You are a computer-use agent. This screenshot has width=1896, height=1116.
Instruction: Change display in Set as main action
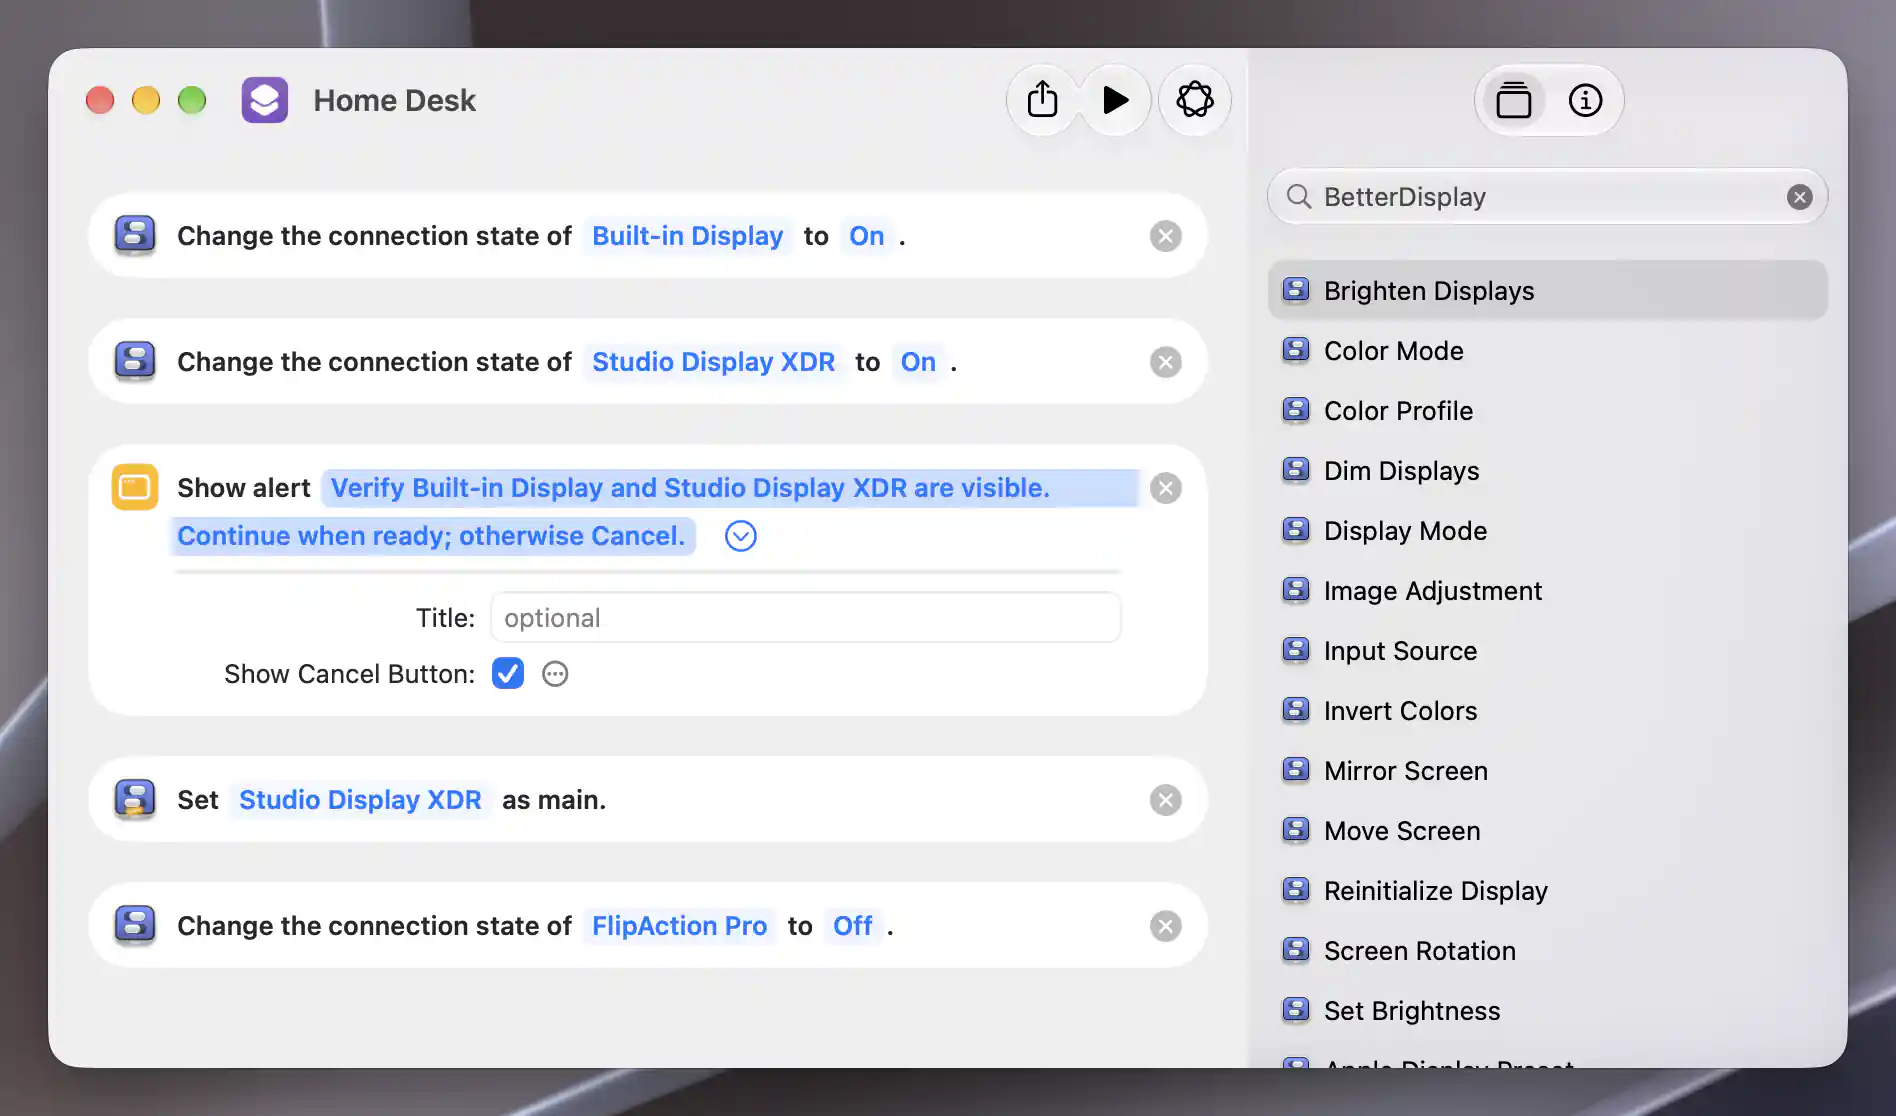click(x=360, y=800)
